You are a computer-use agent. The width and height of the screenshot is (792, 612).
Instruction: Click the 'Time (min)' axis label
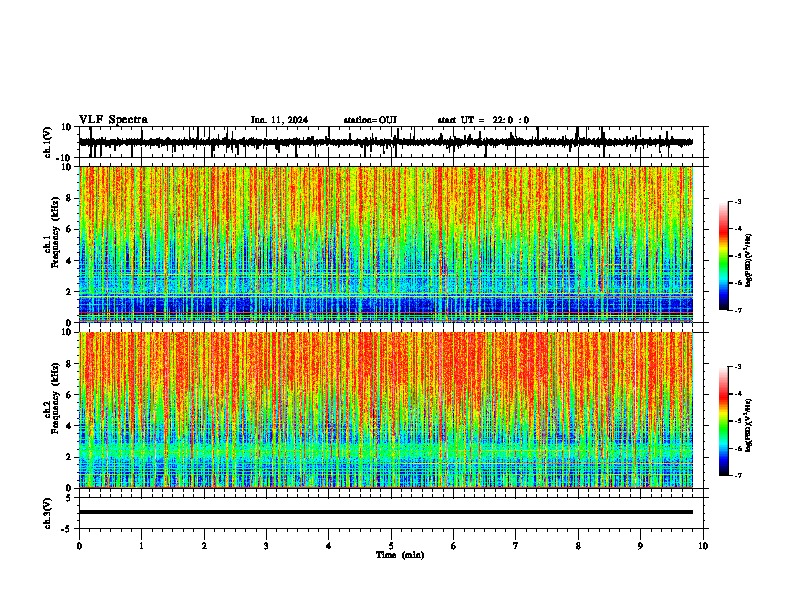pyautogui.click(x=400, y=555)
